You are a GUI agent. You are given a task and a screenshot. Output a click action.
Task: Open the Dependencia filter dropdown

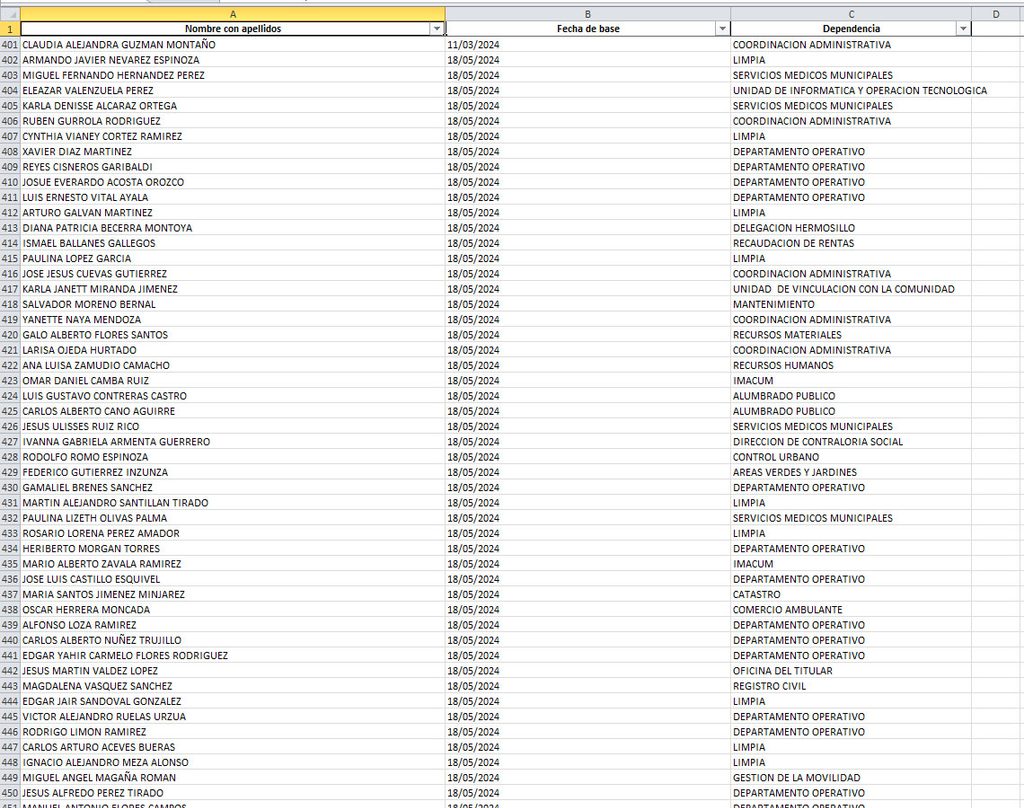pyautogui.click(x=963, y=29)
